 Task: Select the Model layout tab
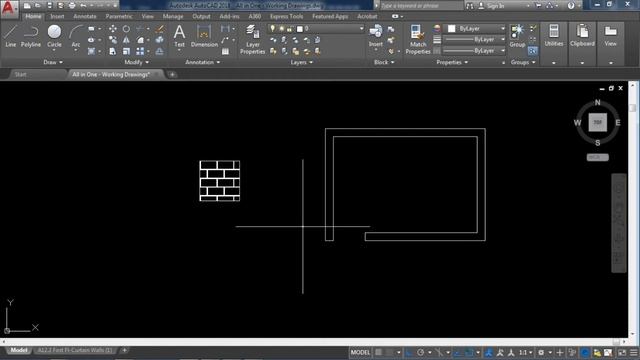tap(19, 350)
